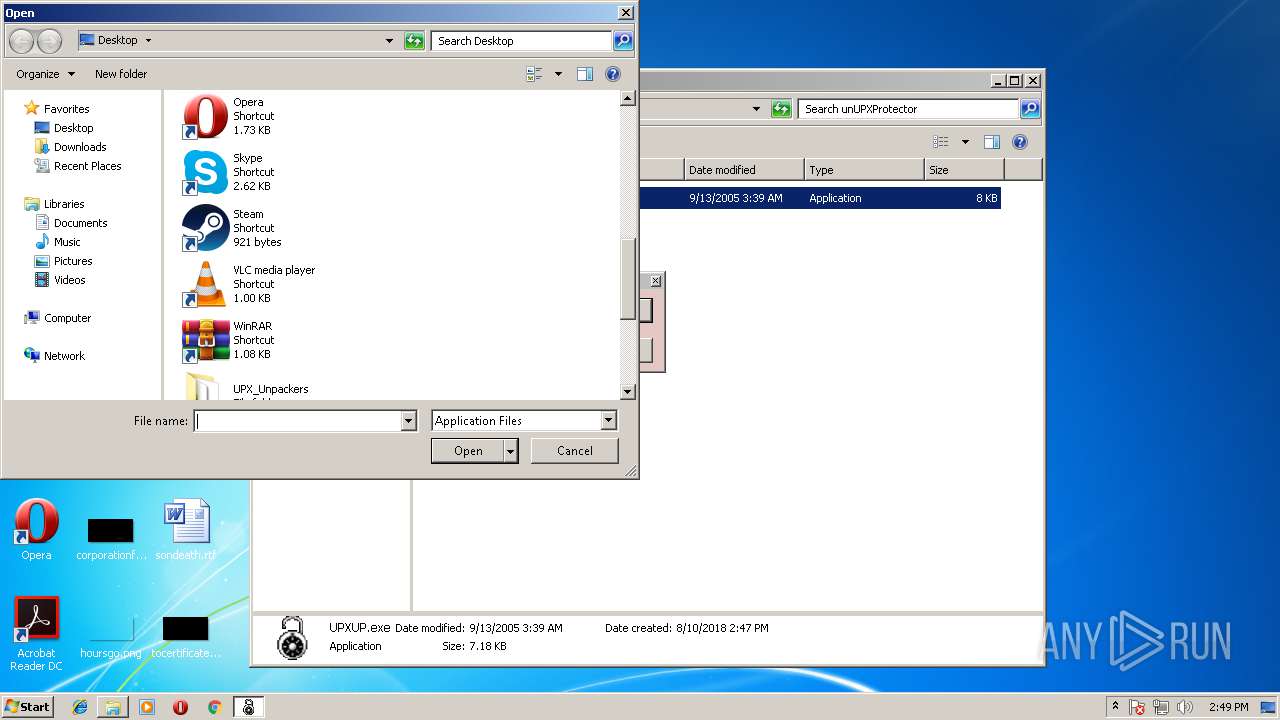This screenshot has width=1280, height=720.
Task: Cancel the Open dialog
Action: pos(575,451)
